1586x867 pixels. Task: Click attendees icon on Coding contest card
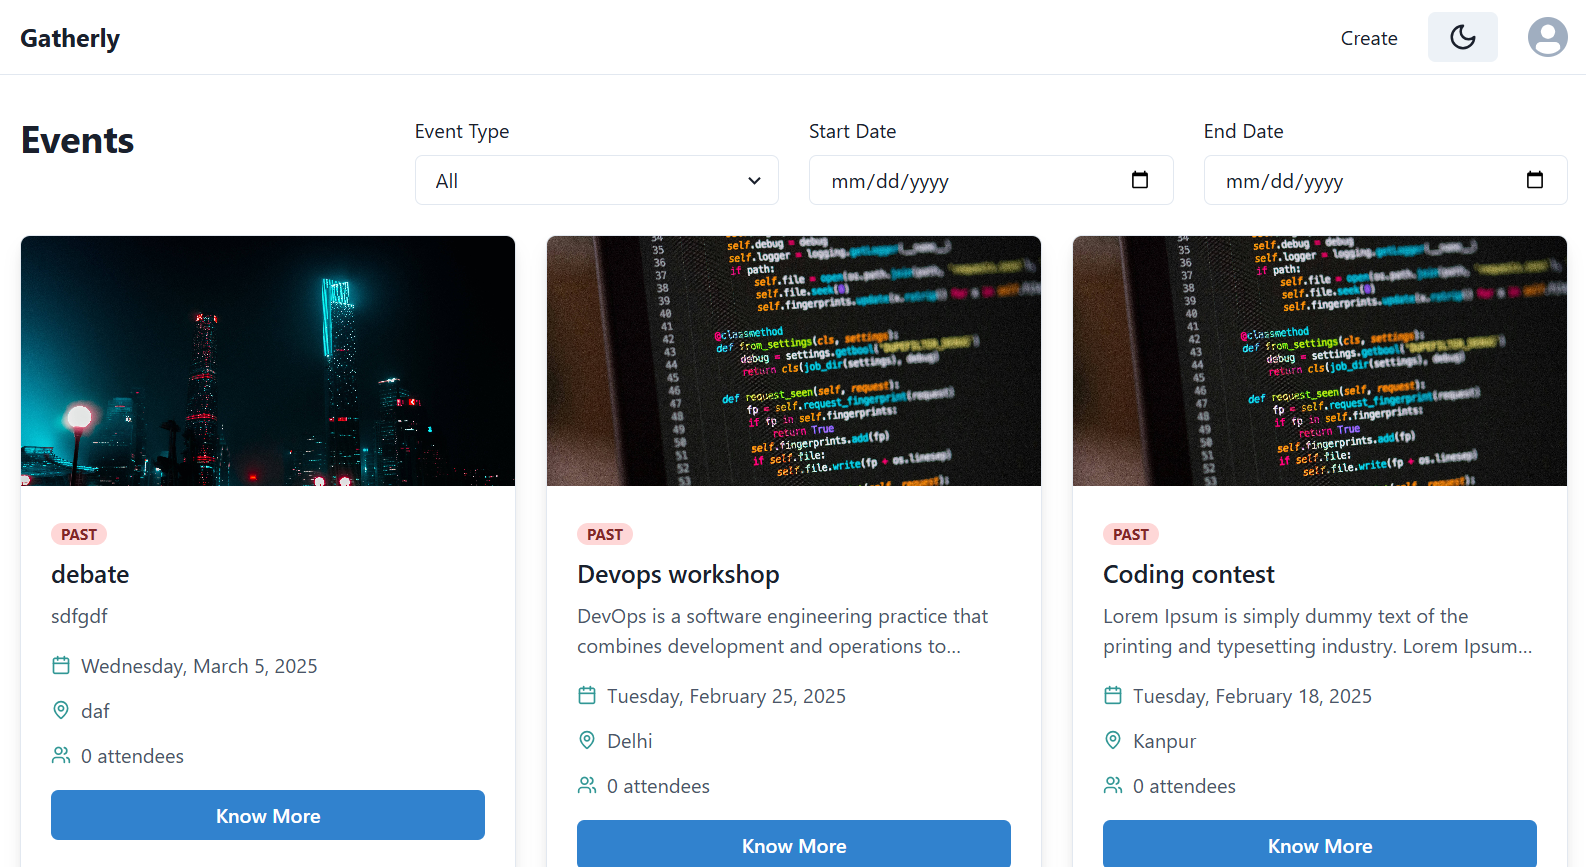[1113, 786]
